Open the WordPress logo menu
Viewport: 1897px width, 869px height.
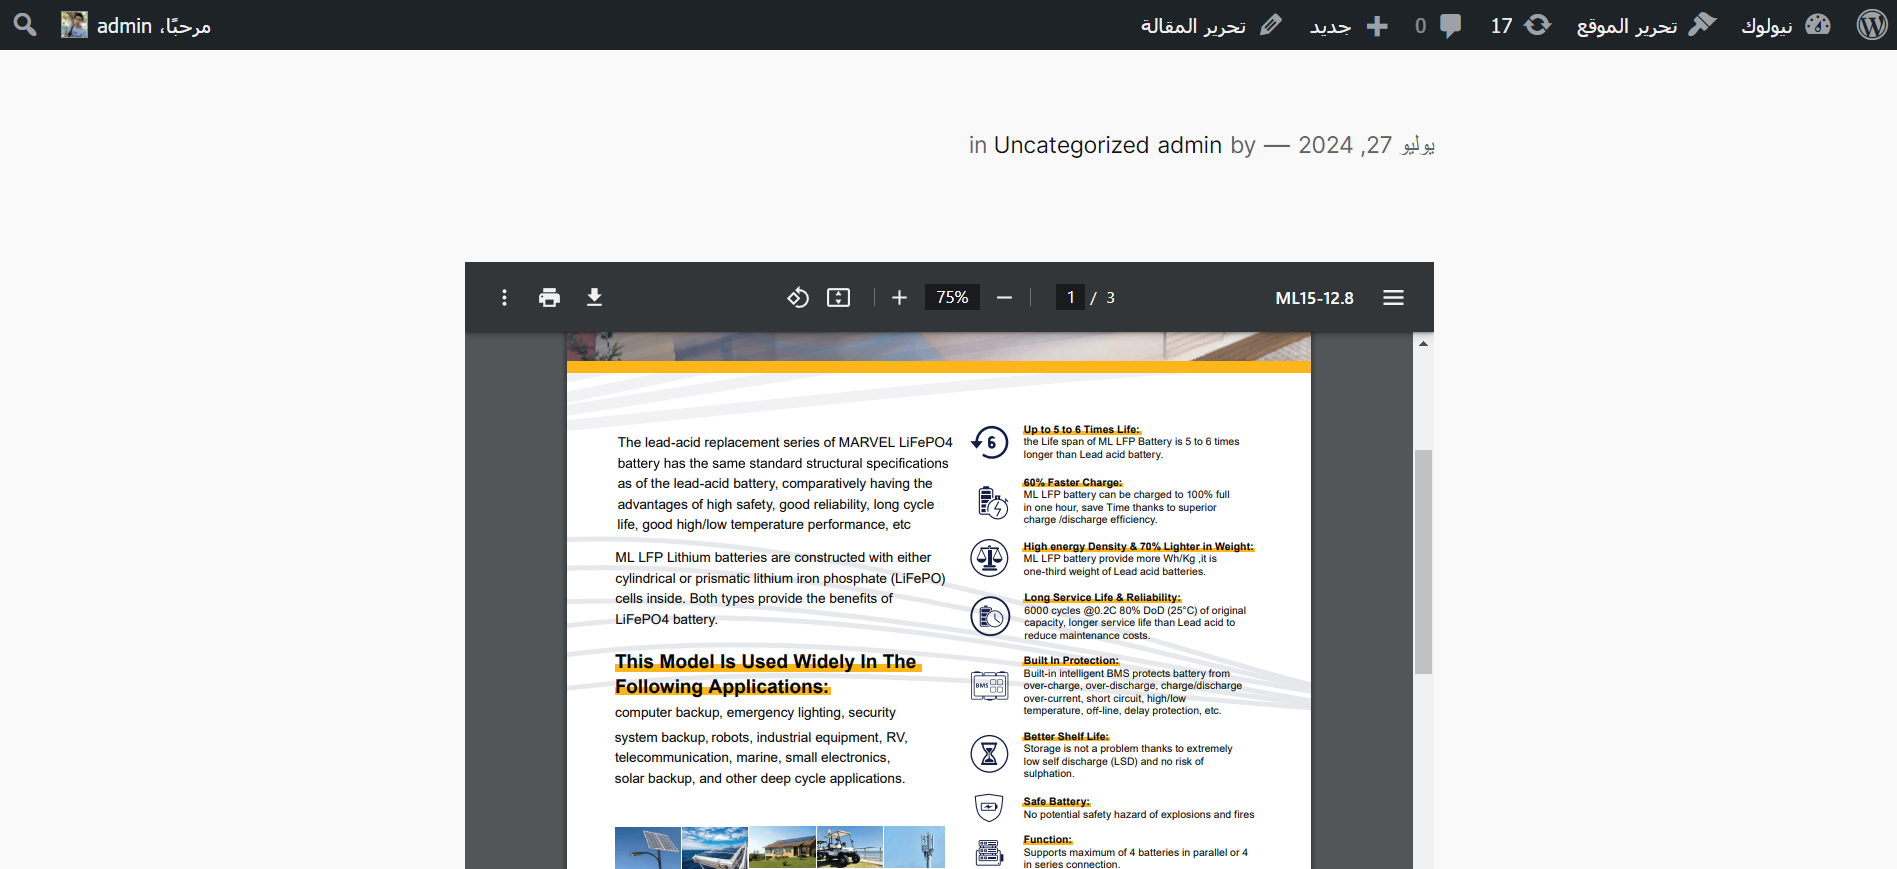[1871, 25]
